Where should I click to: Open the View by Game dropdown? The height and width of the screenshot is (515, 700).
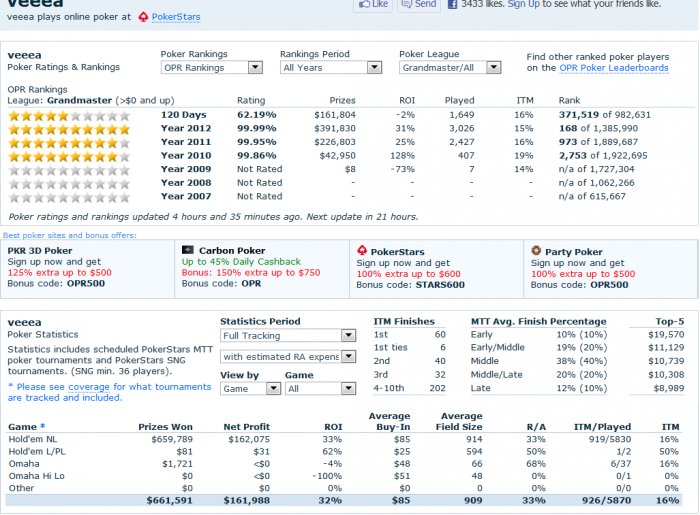(244, 388)
